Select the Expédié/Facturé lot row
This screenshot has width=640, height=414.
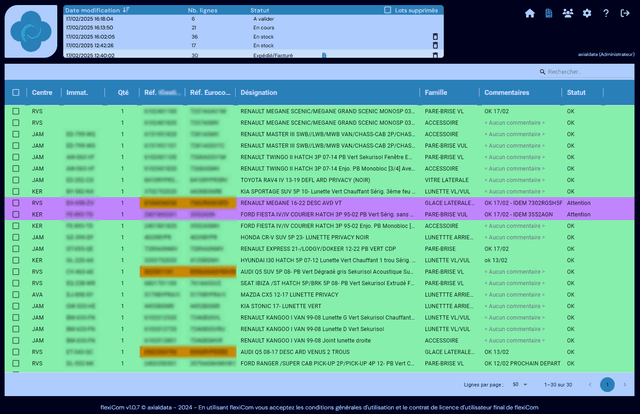pos(253,55)
